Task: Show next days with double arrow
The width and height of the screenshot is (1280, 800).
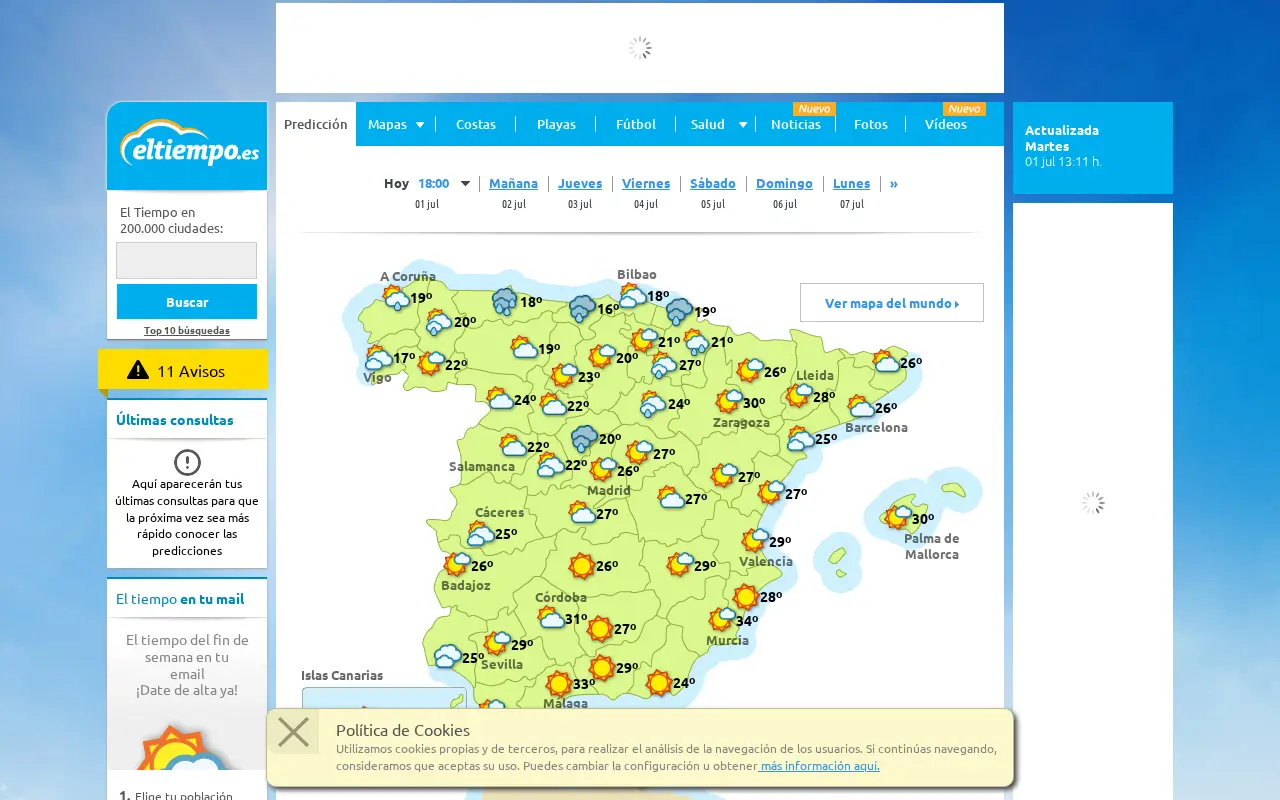Action: (894, 183)
